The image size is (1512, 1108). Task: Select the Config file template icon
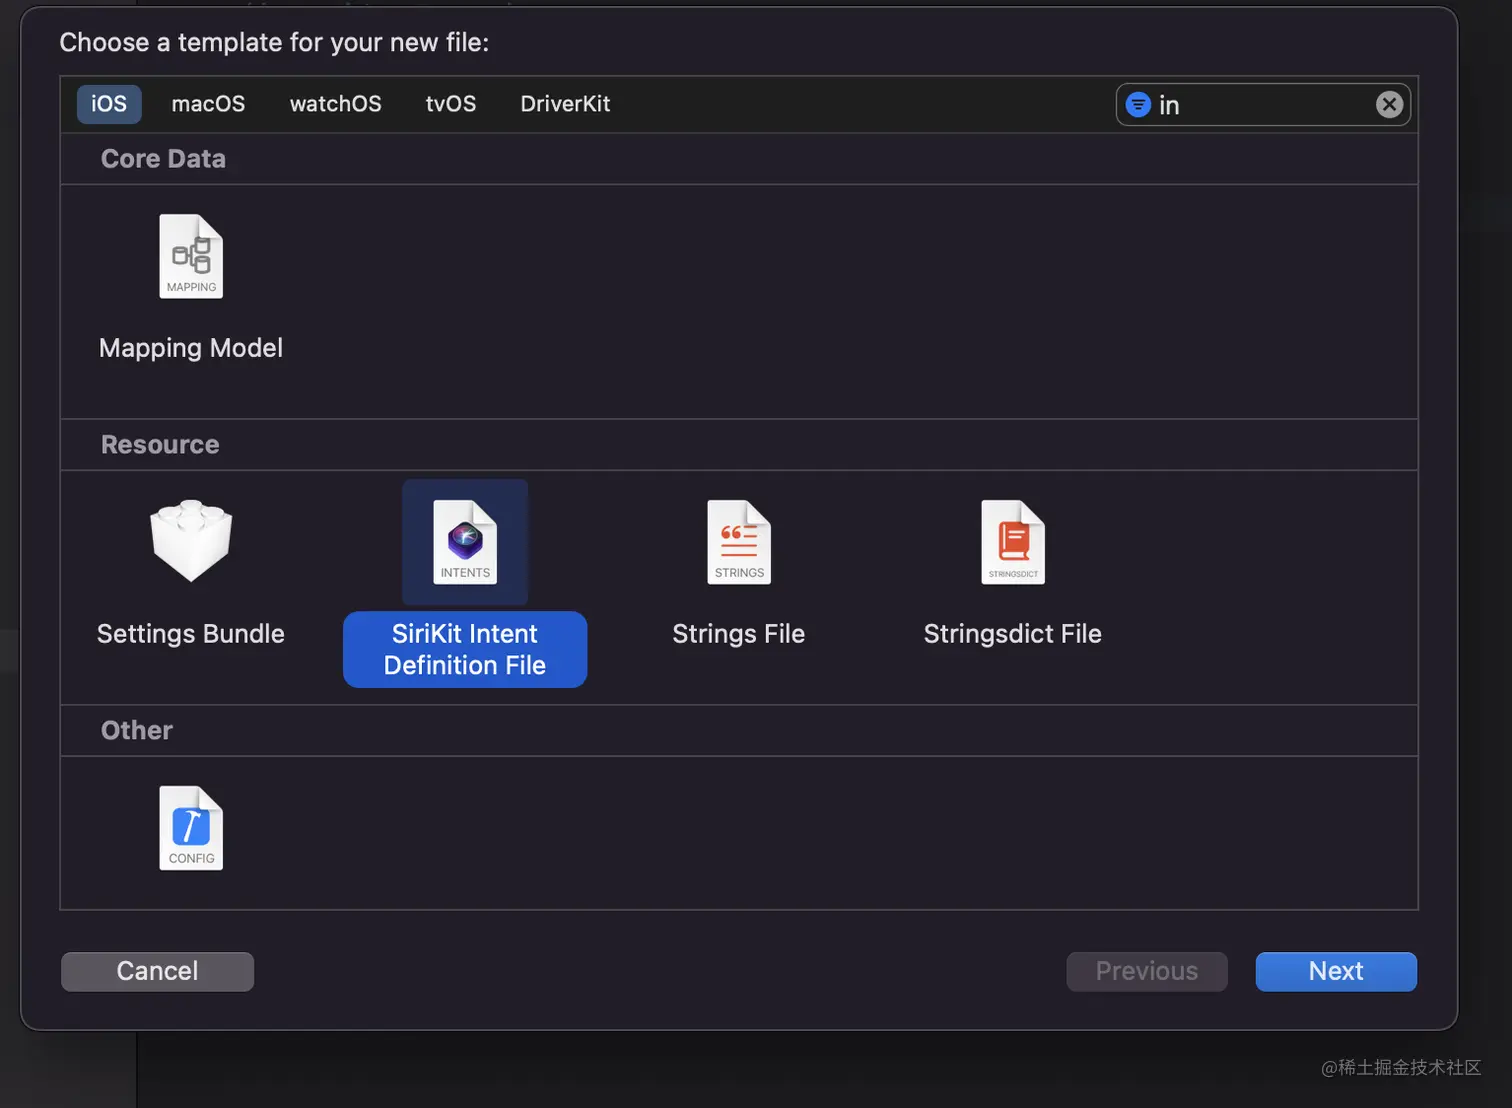(x=191, y=828)
